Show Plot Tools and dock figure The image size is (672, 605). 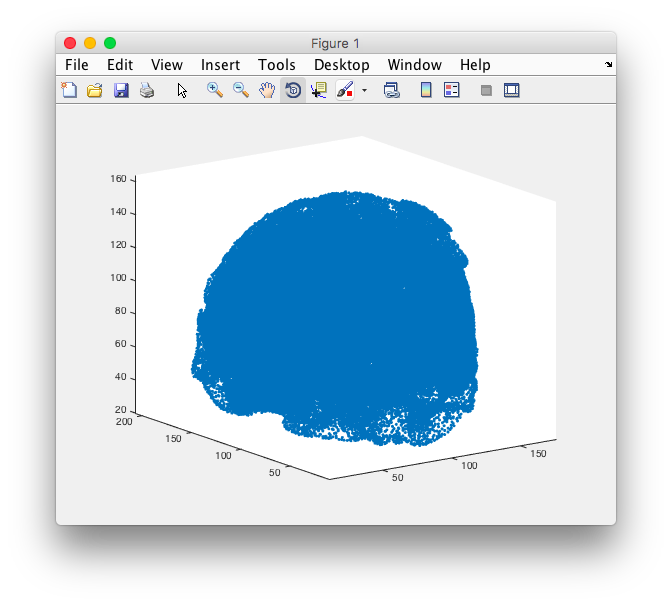(512, 90)
